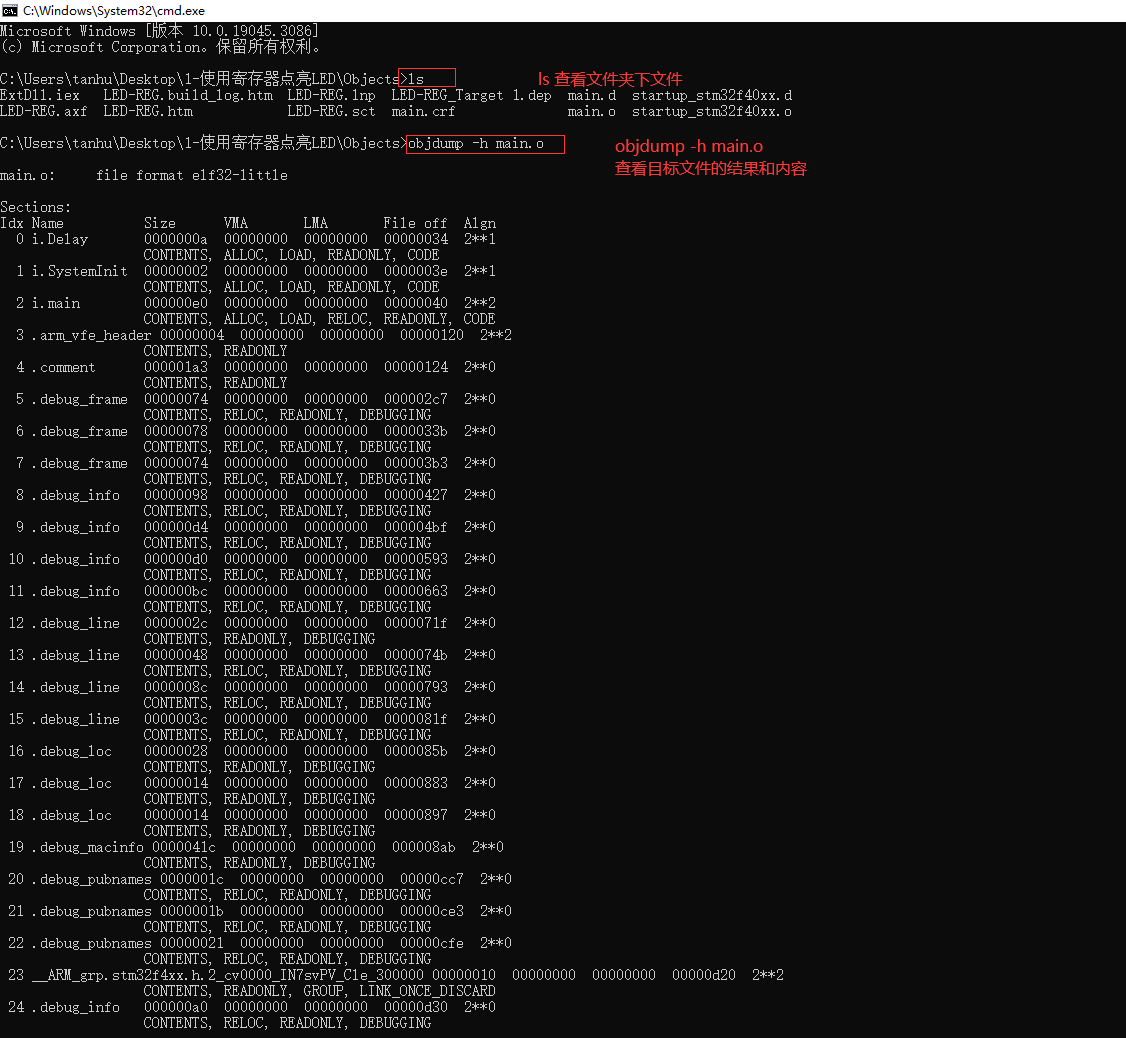Click the 'LMA' column header

pyautogui.click(x=315, y=223)
